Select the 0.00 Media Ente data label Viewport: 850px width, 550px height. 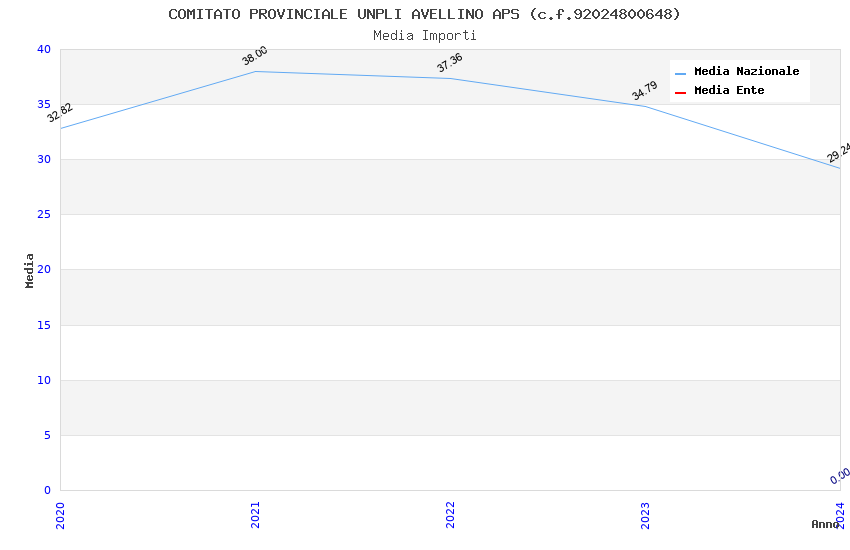pyautogui.click(x=840, y=476)
